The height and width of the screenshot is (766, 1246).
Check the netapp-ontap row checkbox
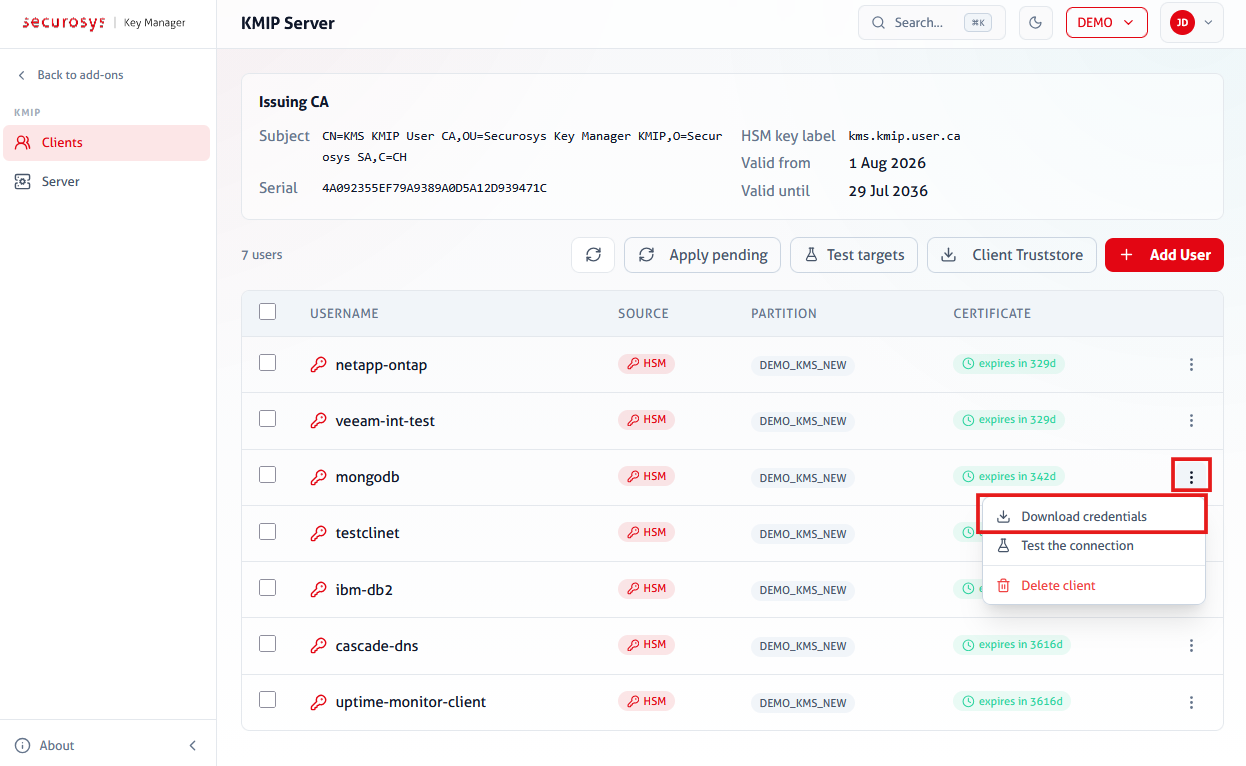pyautogui.click(x=267, y=363)
